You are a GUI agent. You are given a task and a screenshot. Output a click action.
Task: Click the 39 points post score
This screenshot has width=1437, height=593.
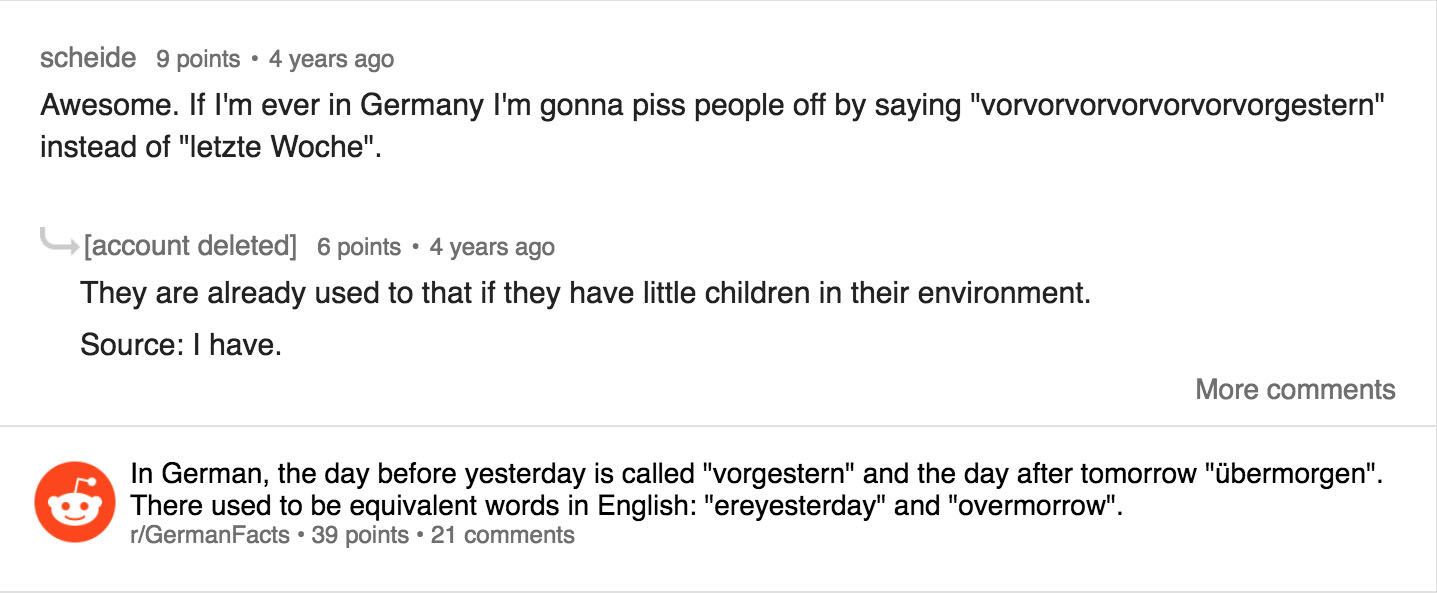(x=360, y=535)
